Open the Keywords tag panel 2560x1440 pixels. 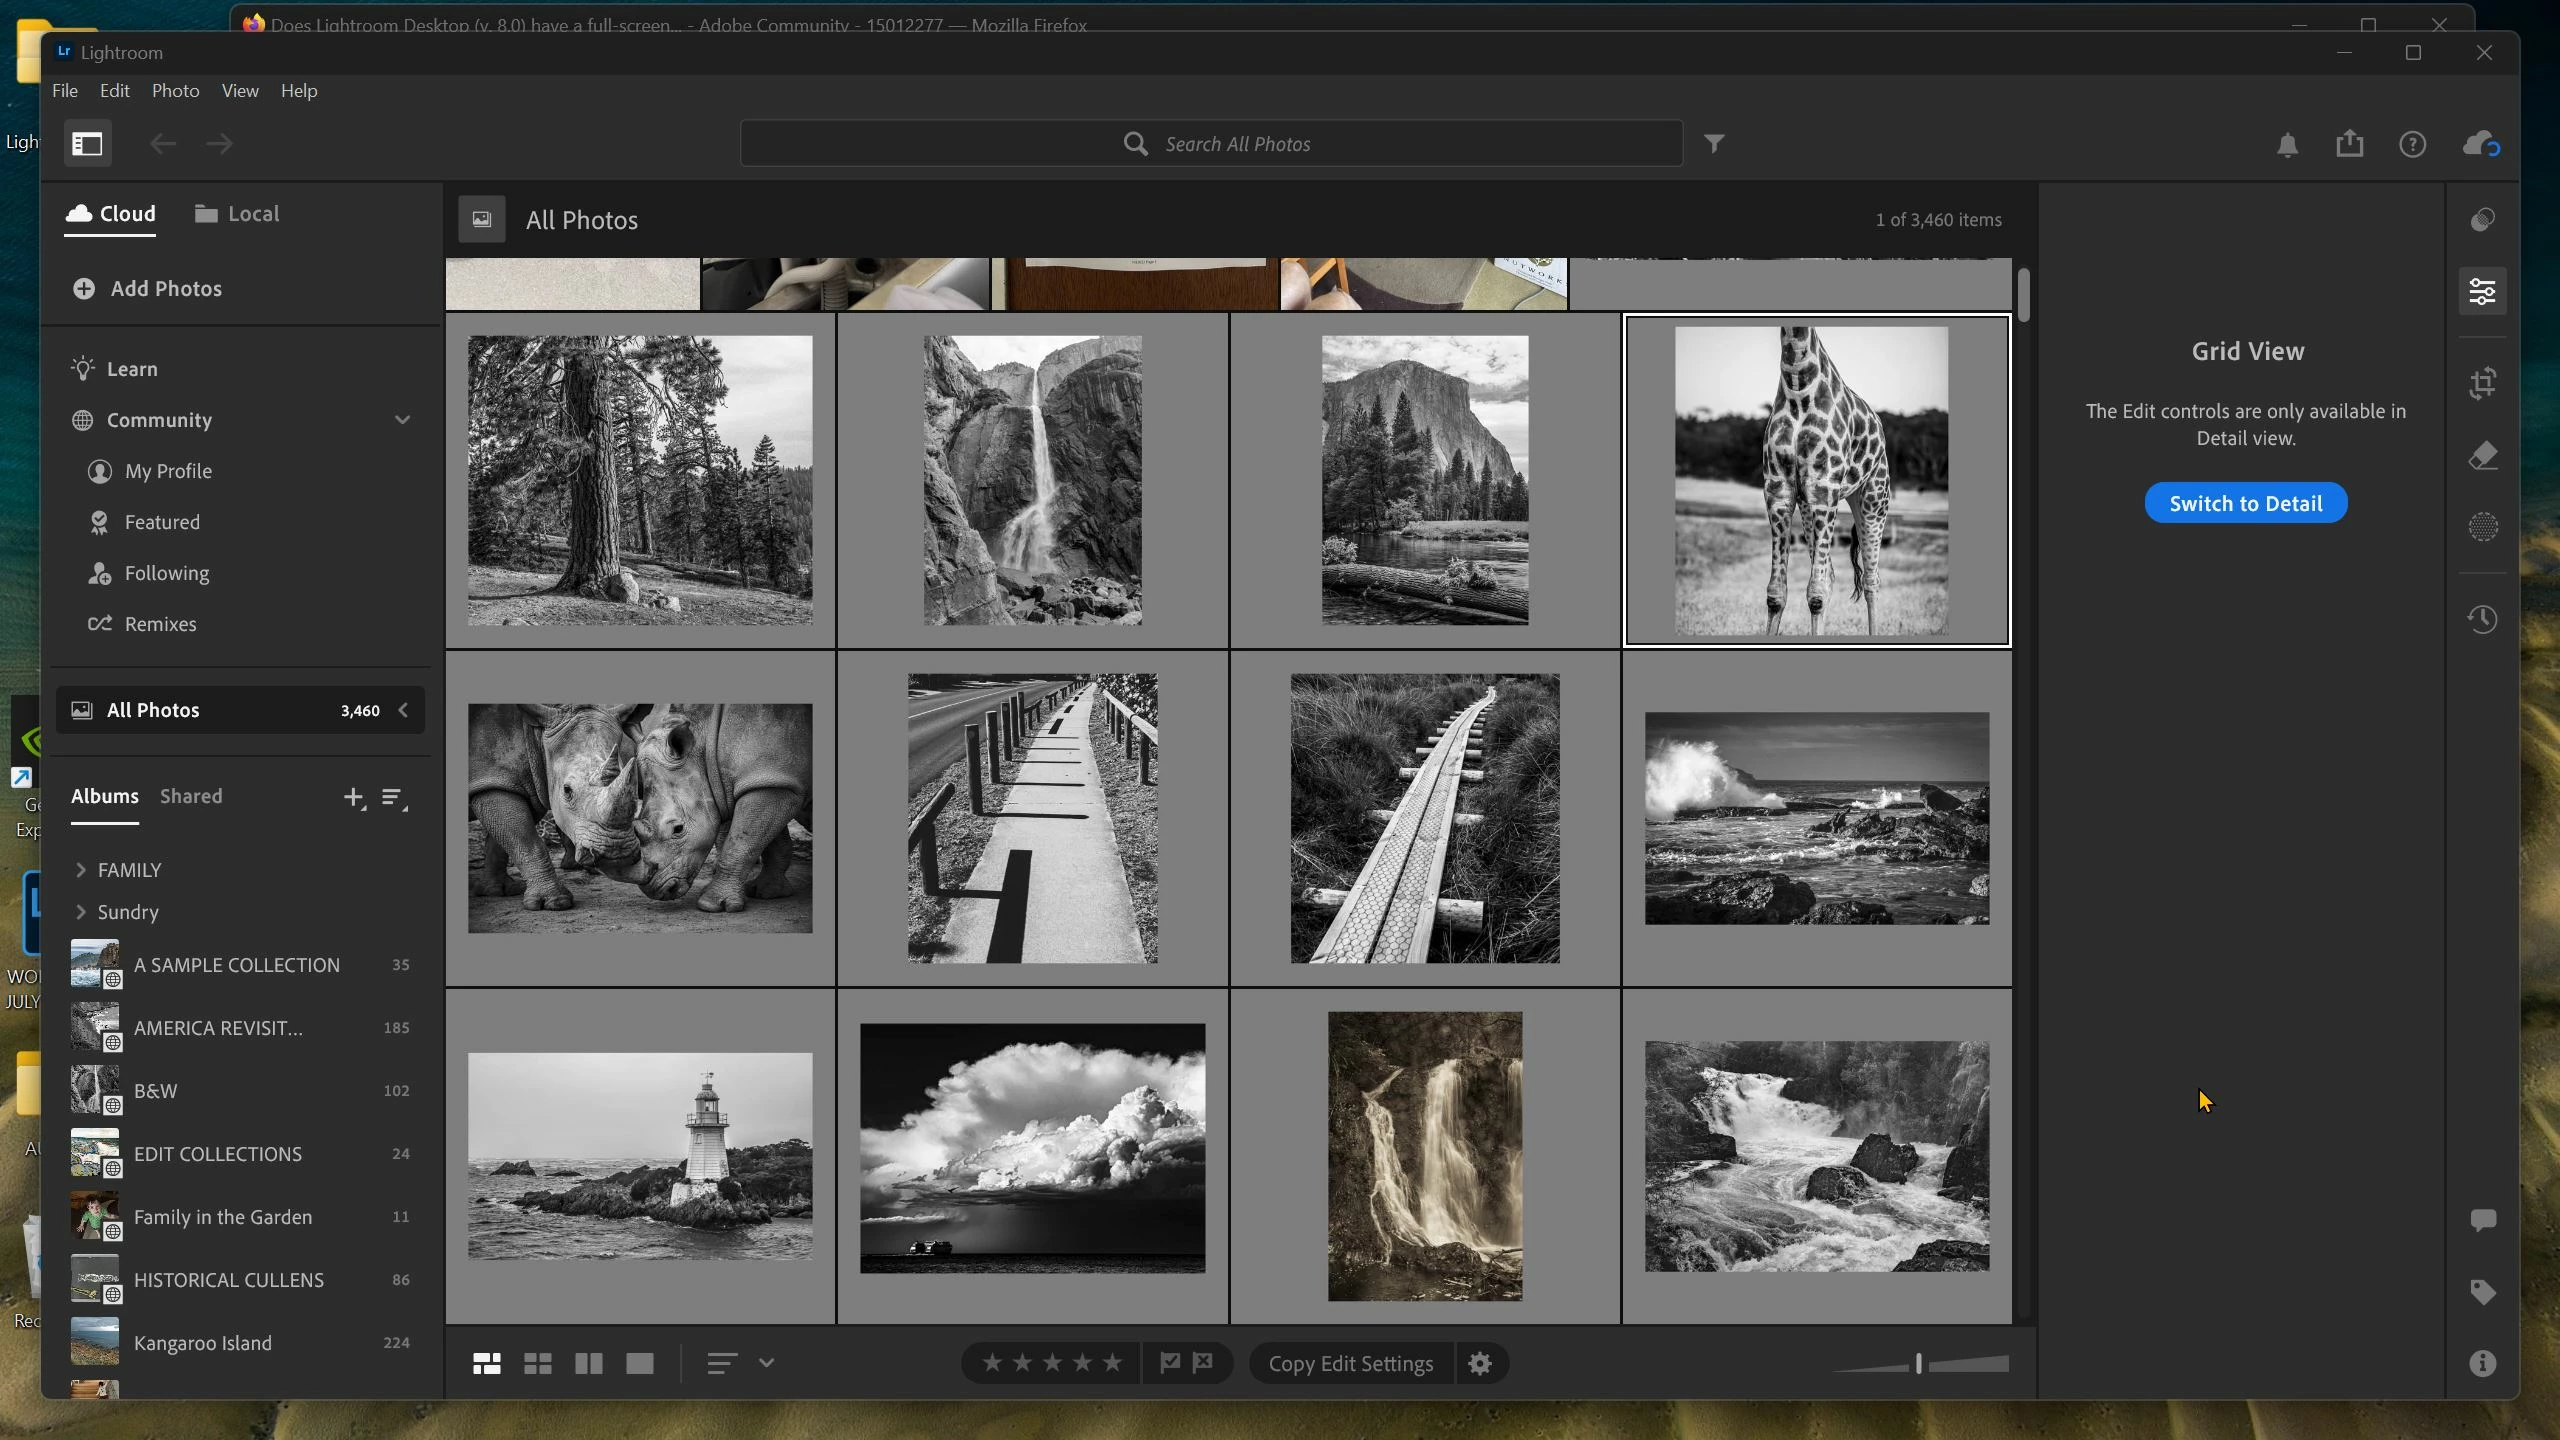click(2483, 1292)
